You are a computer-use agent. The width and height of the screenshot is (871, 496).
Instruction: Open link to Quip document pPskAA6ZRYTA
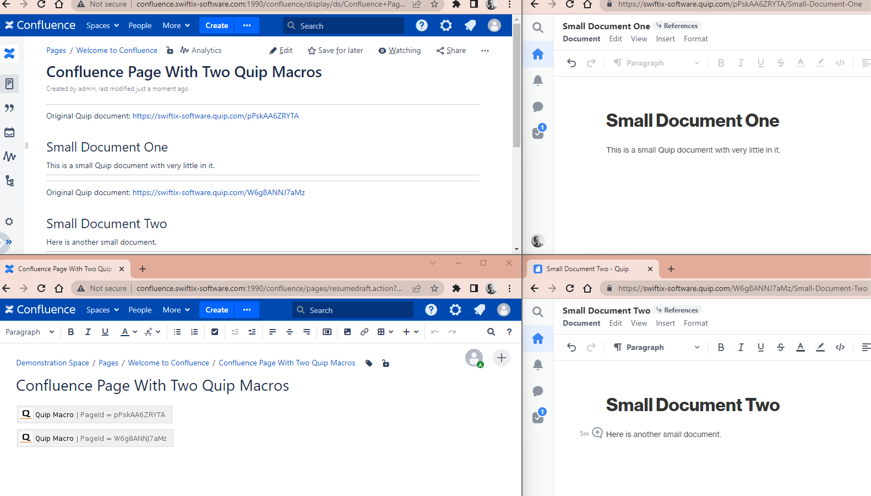216,116
